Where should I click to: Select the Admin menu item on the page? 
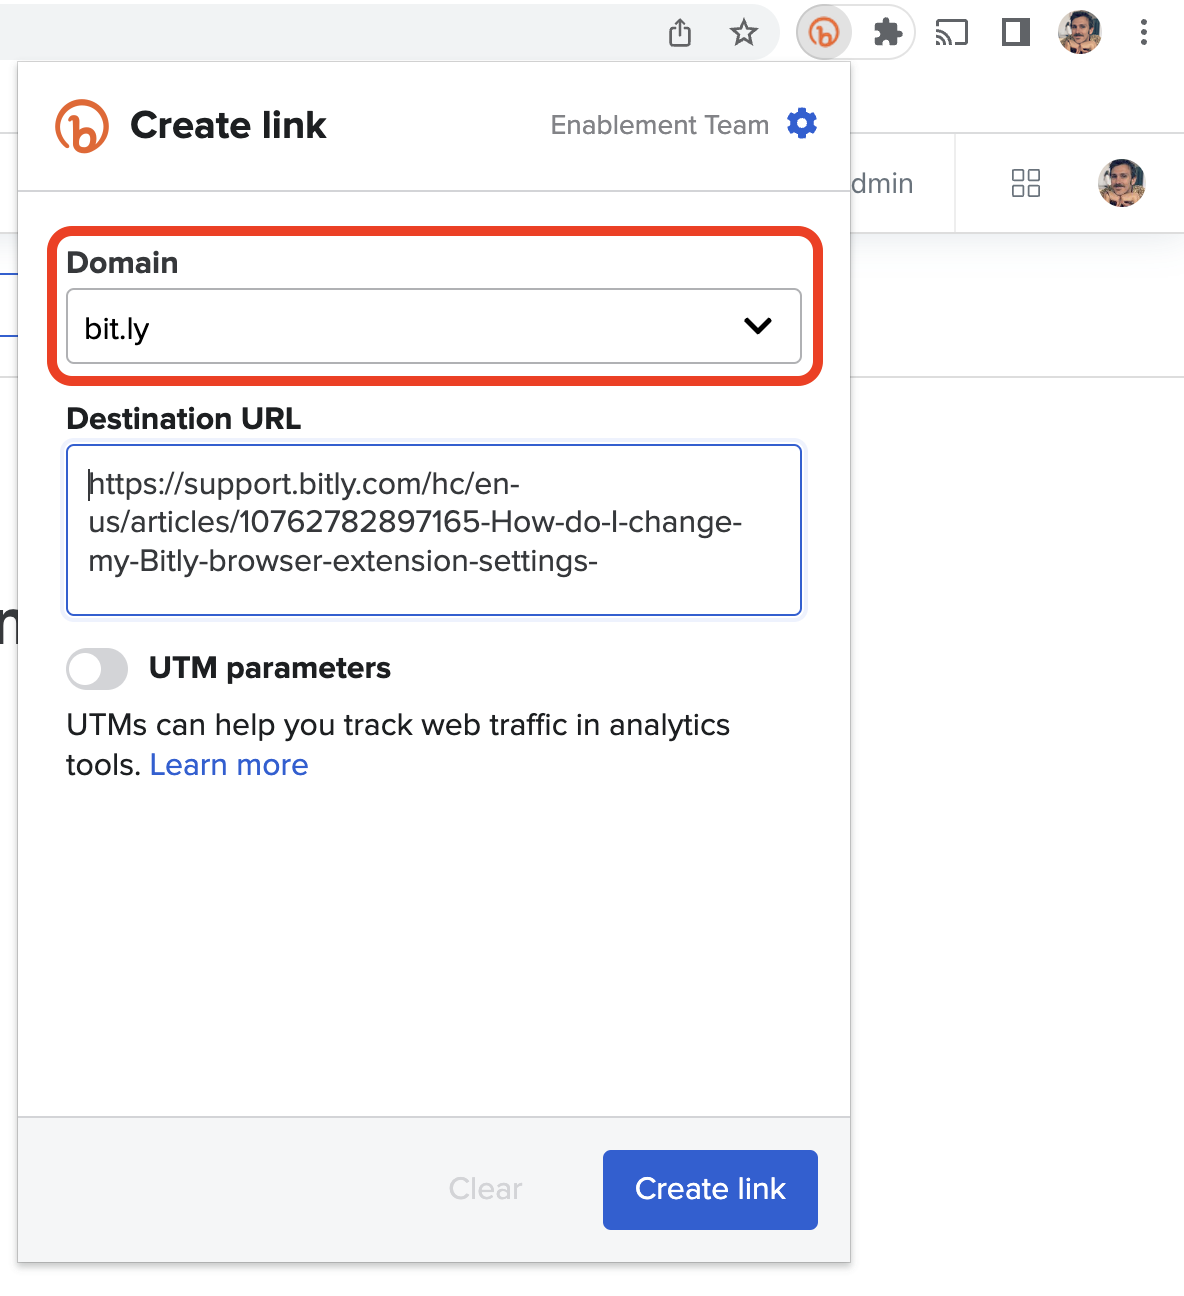(x=878, y=183)
